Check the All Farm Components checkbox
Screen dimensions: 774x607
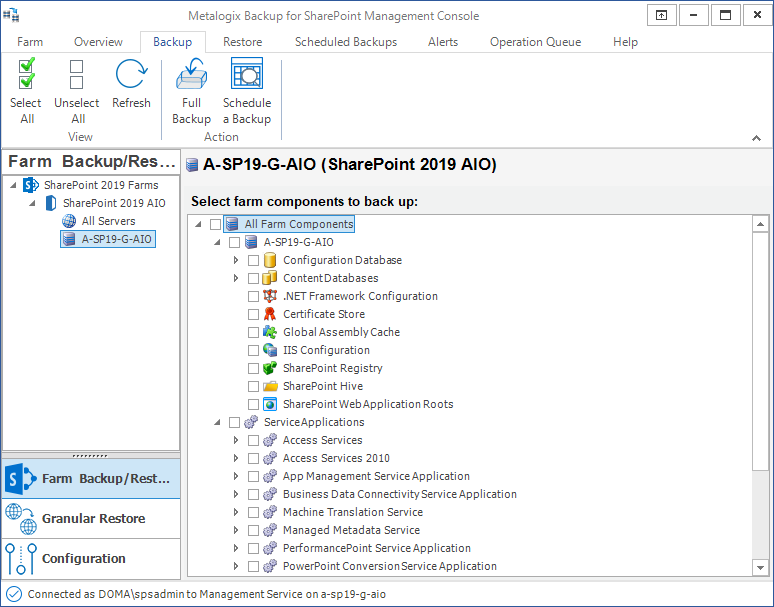coord(215,224)
